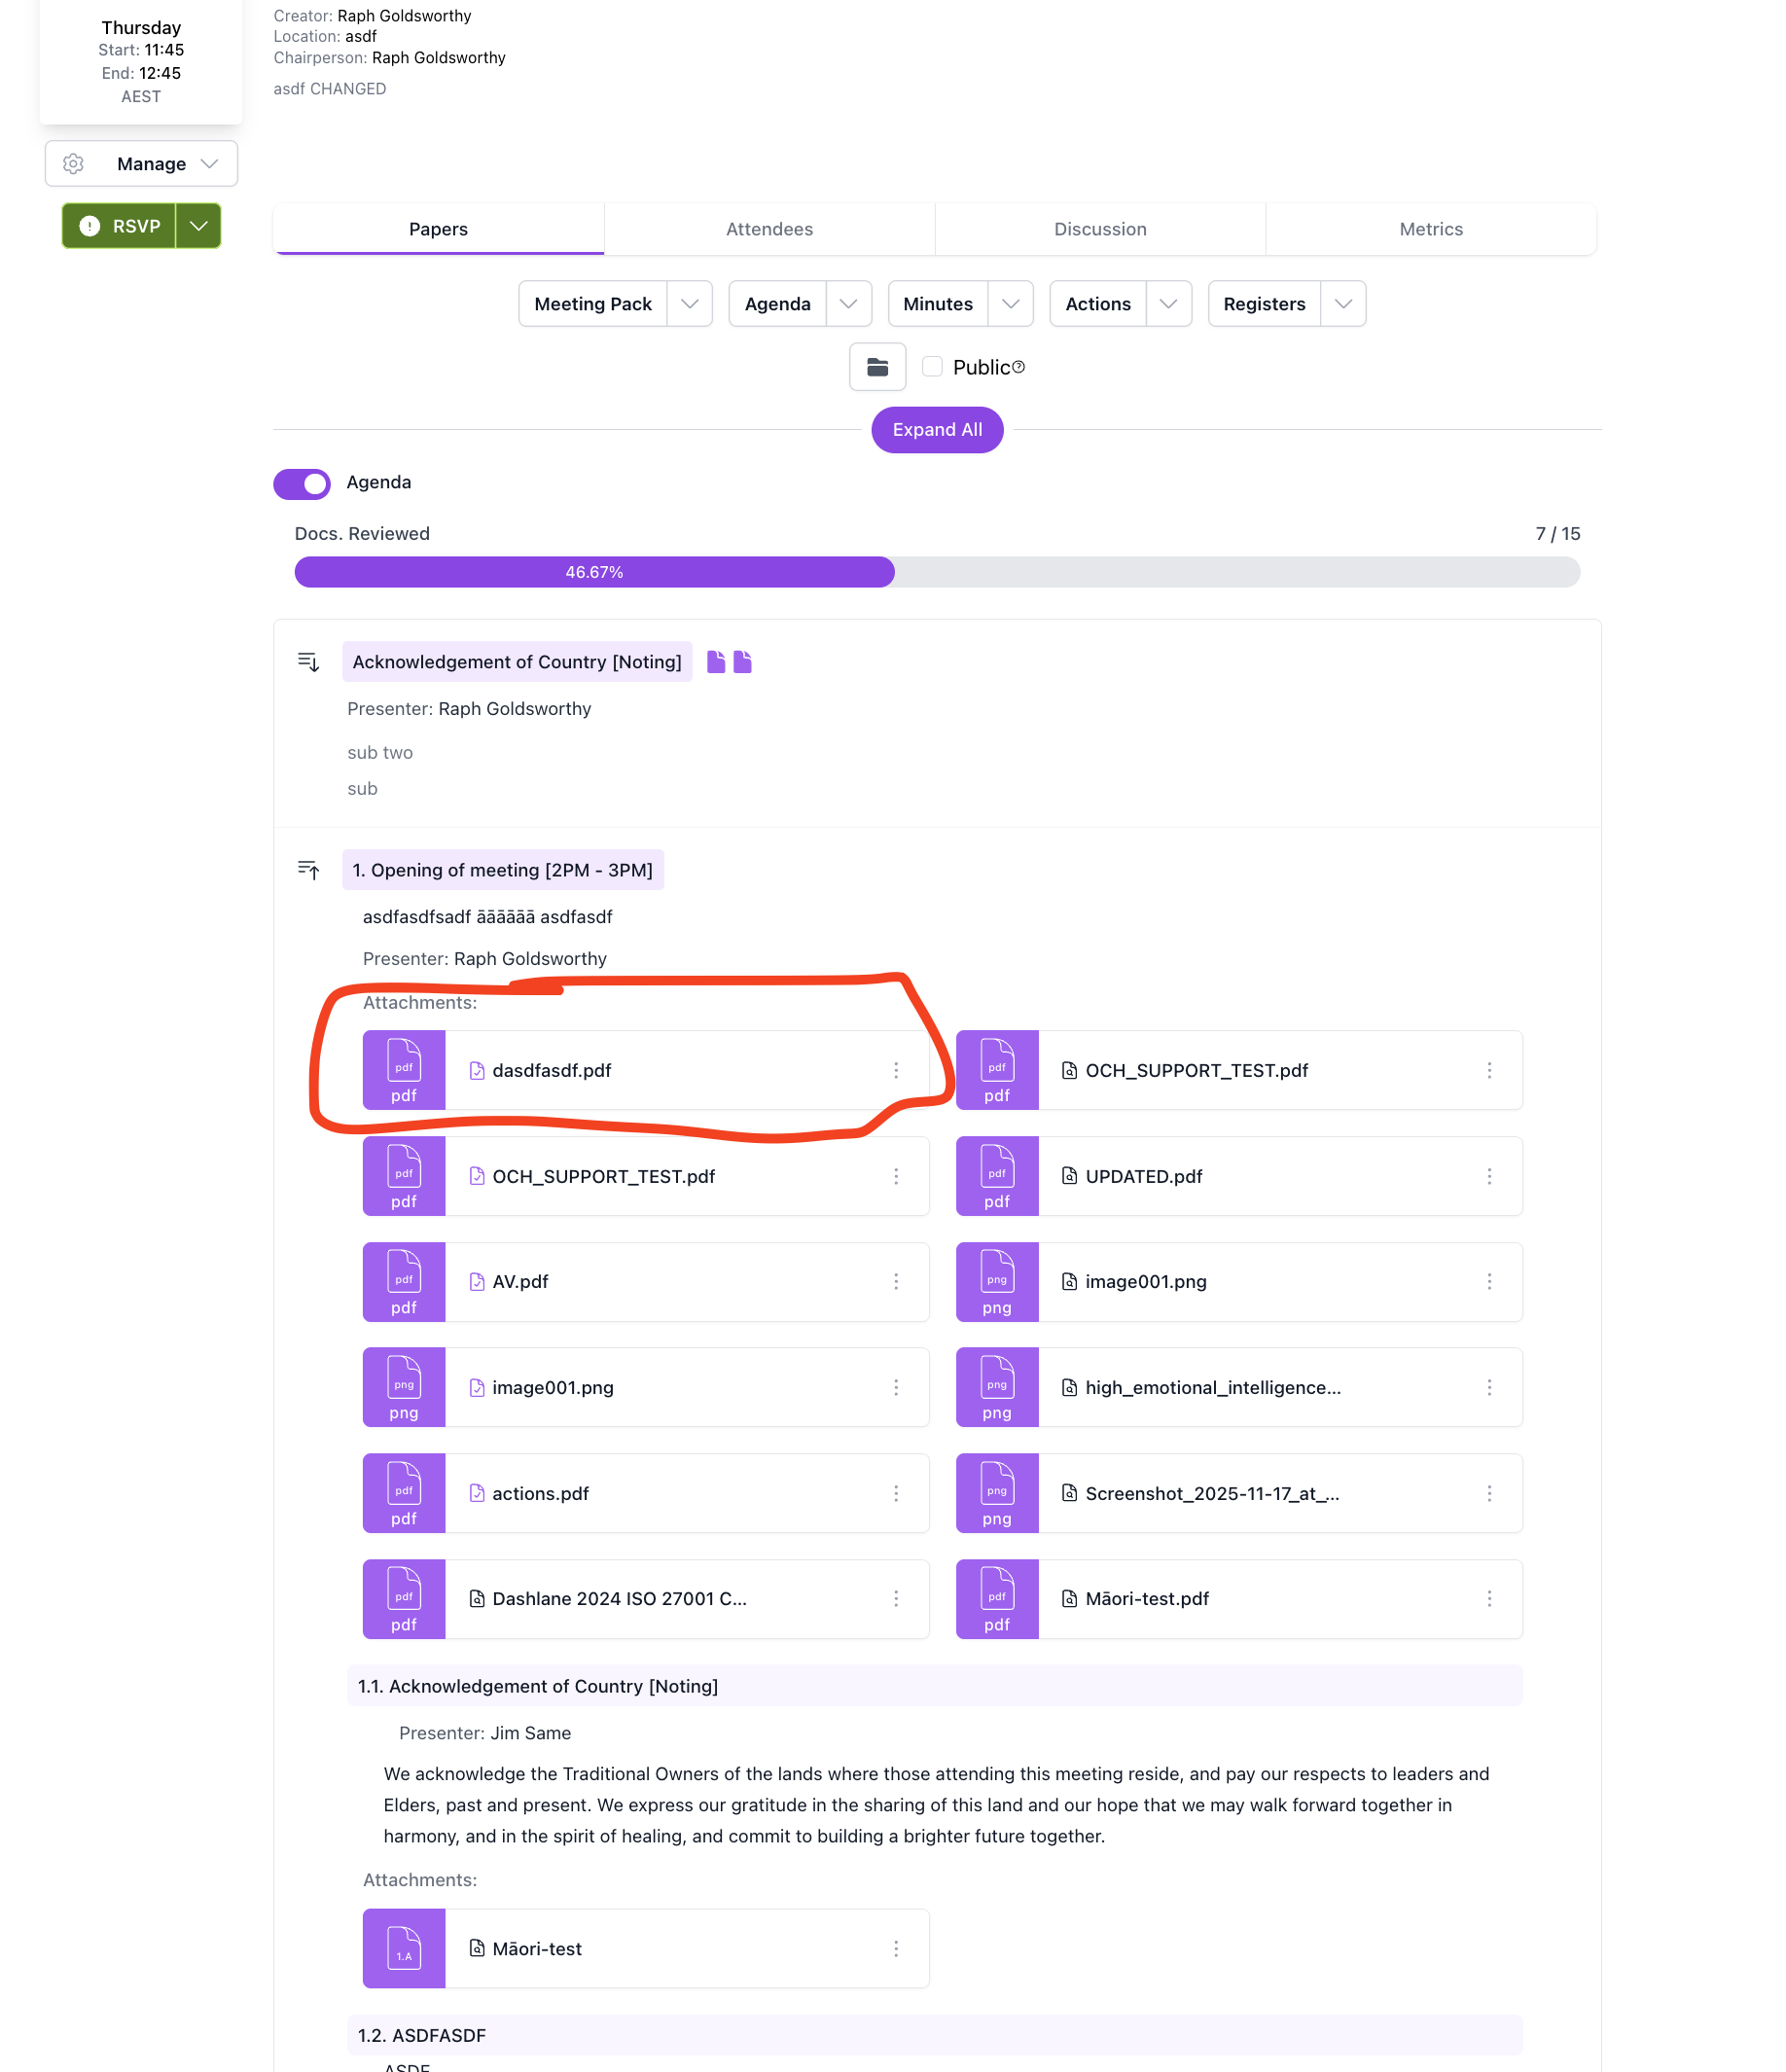Screen dimensions: 1786x2072
Task: Open the actions.pdf attachment link
Action: [540, 1493]
